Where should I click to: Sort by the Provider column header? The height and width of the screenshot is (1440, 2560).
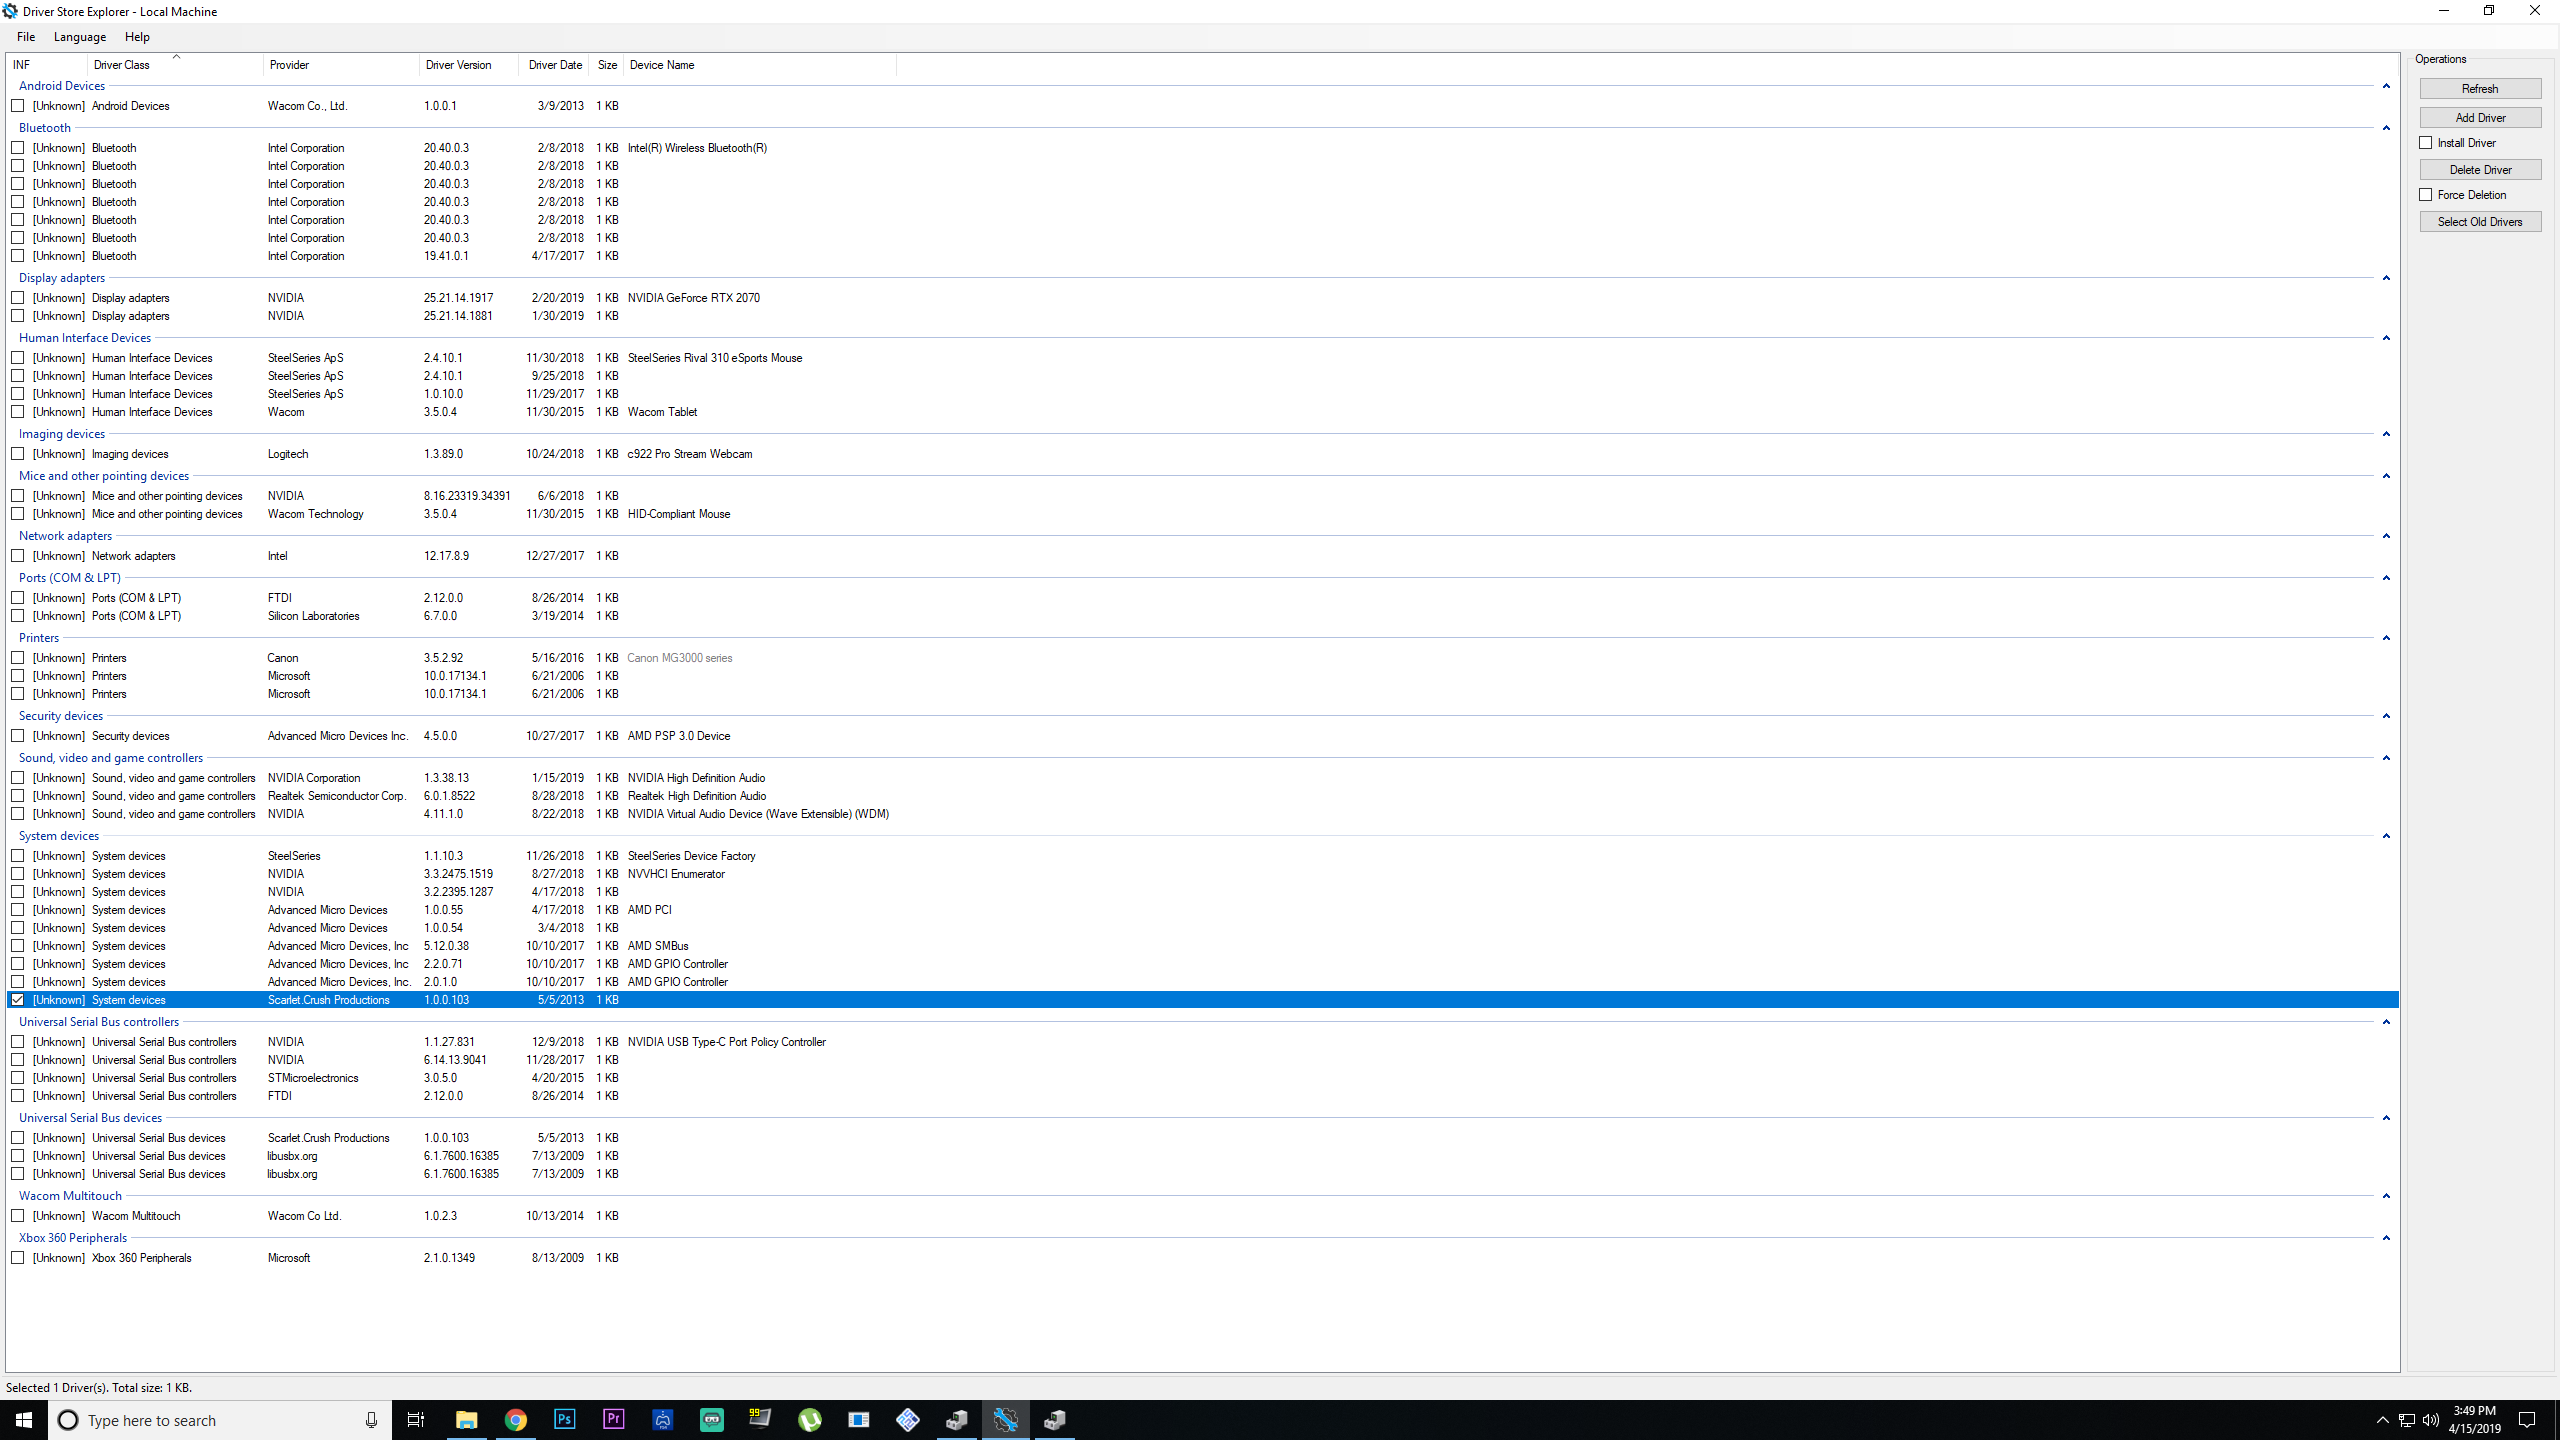click(342, 65)
